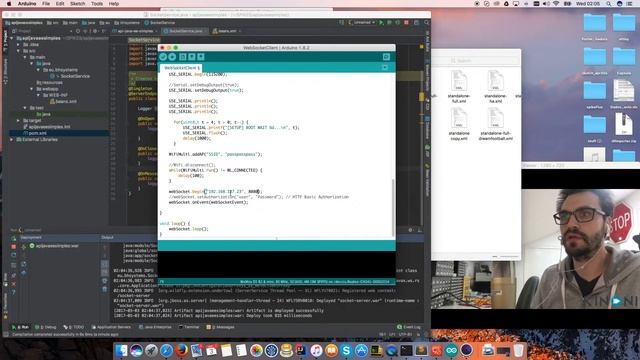Screen dimensions: 640x360
Task: Click the Wi-Fi icon in menu bar
Action: coord(556,4)
